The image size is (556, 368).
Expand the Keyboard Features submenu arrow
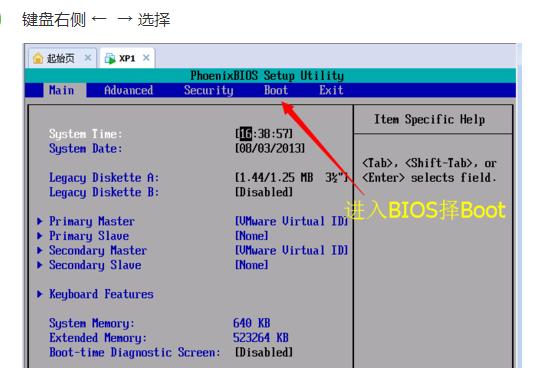tap(39, 294)
